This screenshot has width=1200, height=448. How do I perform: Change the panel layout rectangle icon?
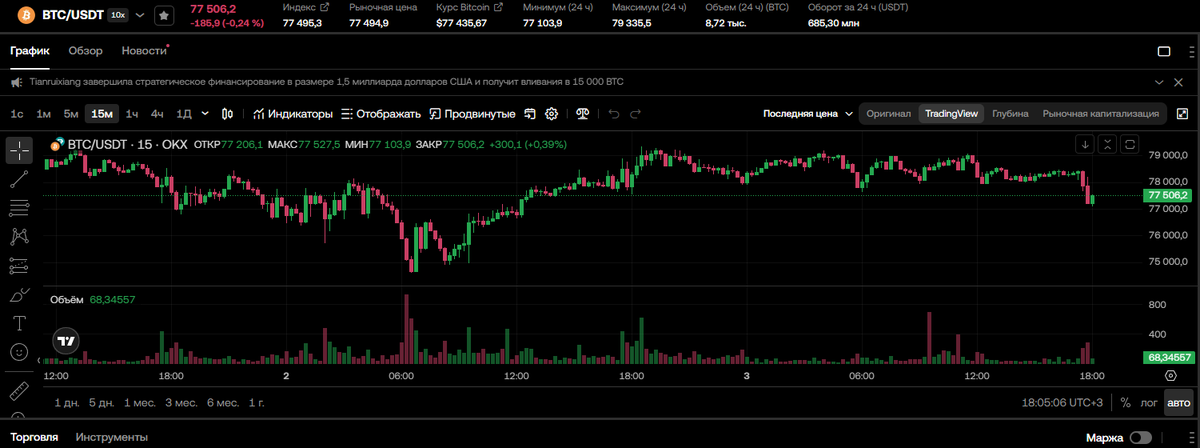(x=1164, y=52)
